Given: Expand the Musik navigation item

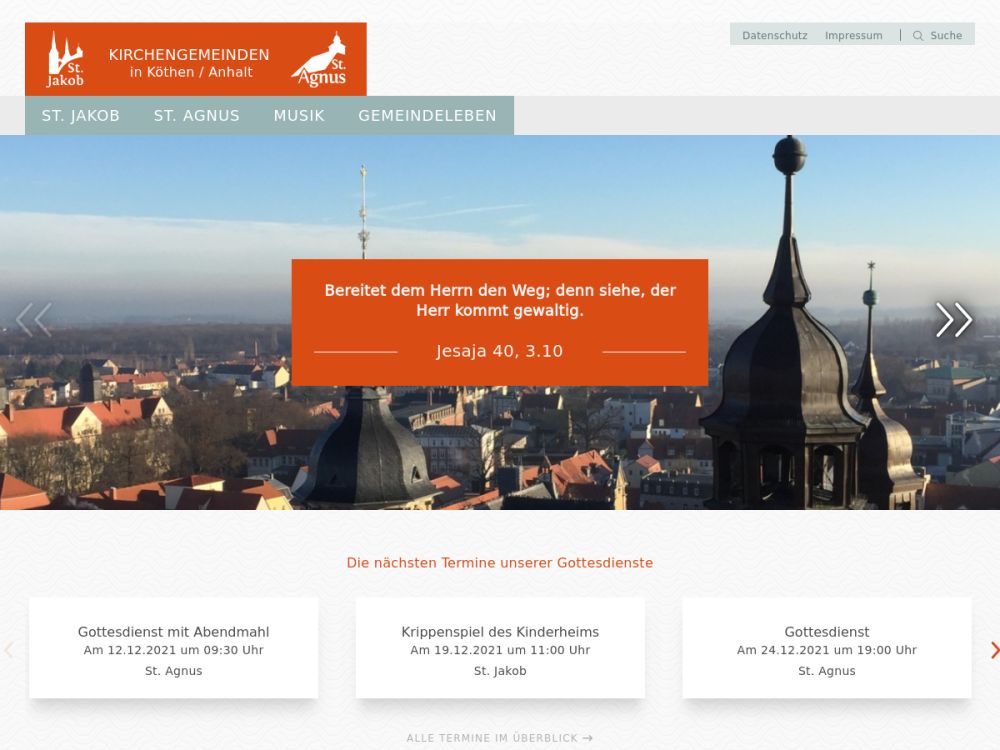Looking at the screenshot, I should click(299, 116).
